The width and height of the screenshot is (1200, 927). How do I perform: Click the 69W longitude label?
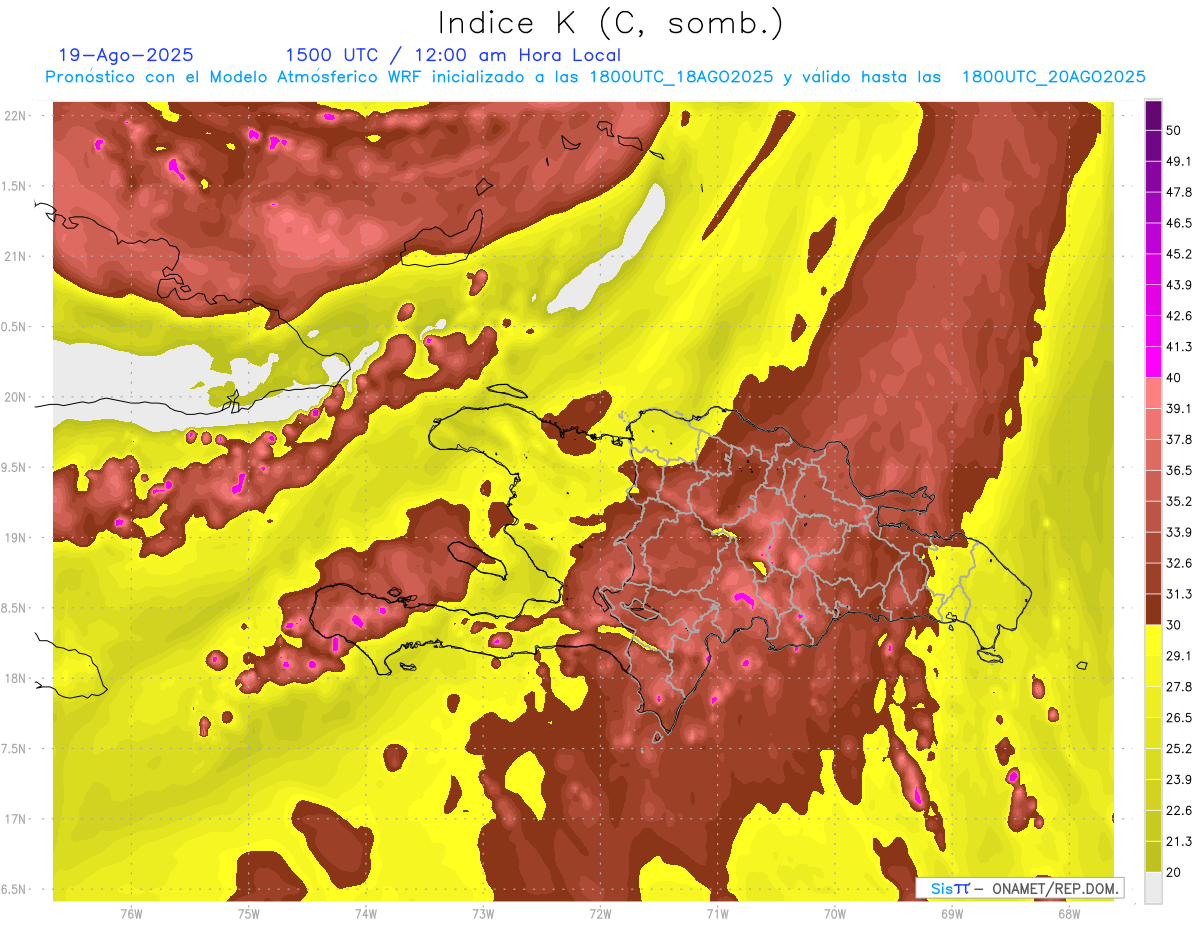(x=951, y=913)
